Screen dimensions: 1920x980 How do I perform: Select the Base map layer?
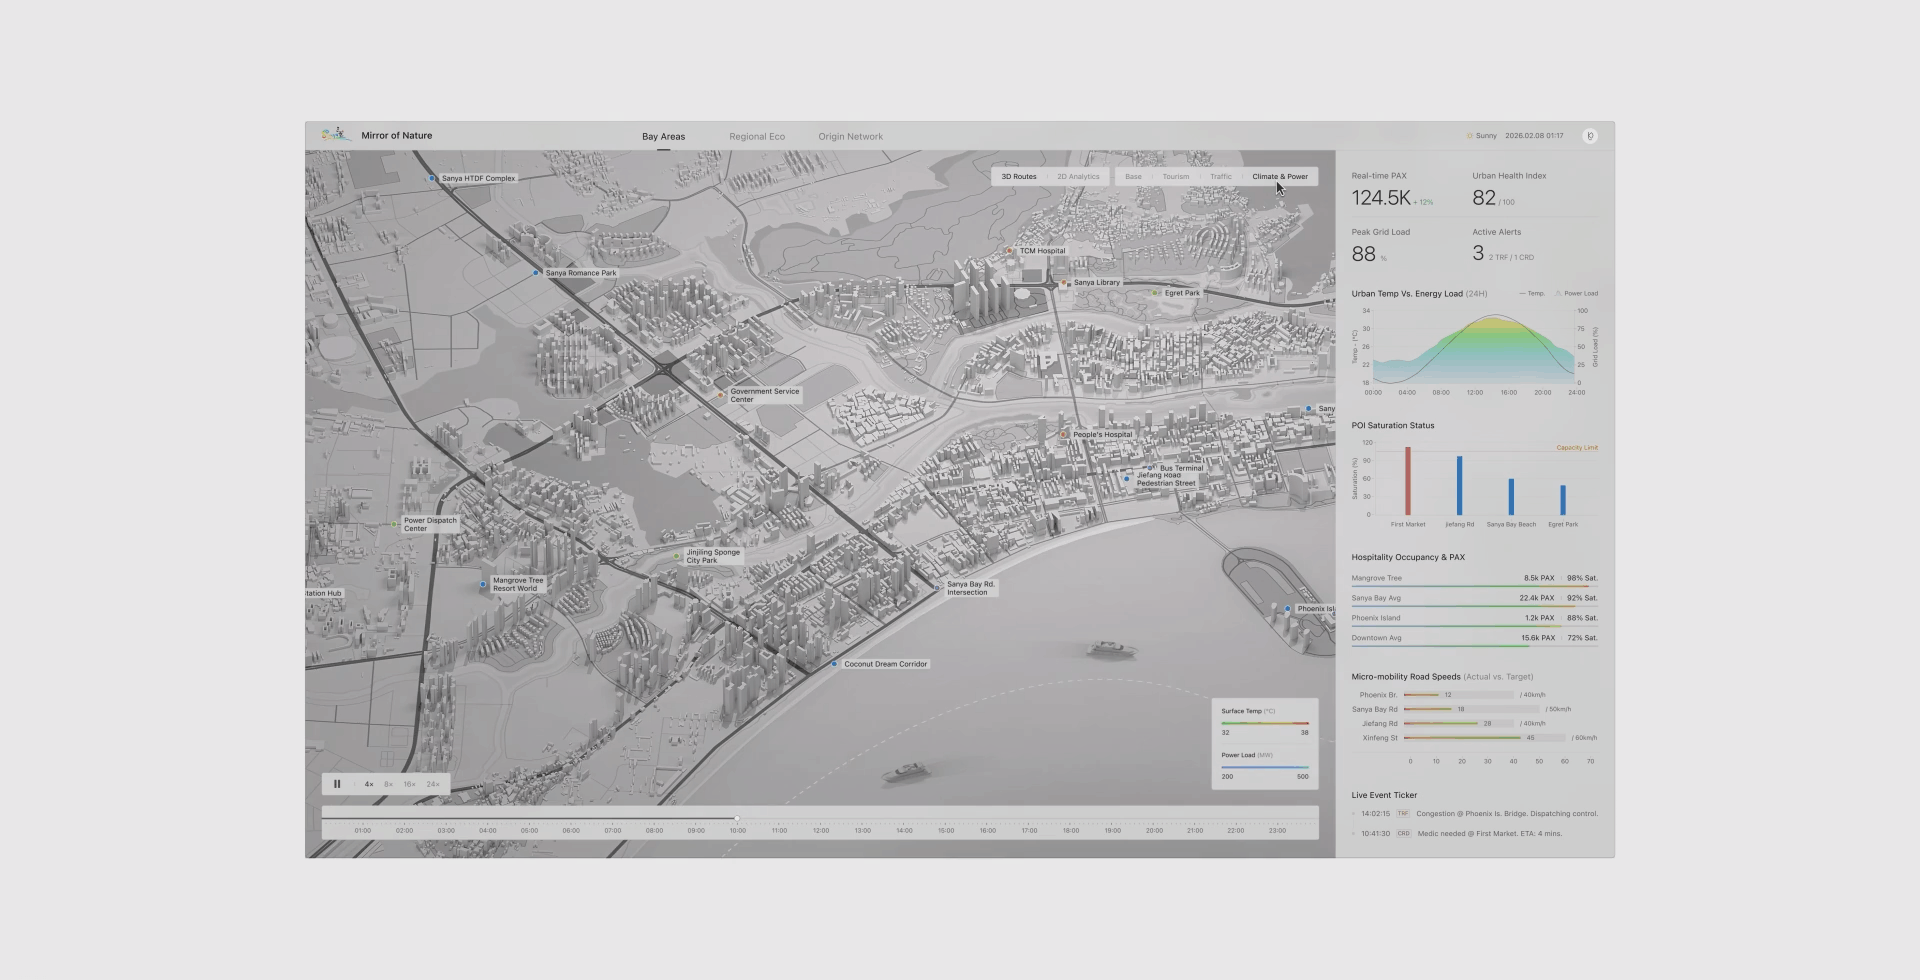tap(1133, 177)
